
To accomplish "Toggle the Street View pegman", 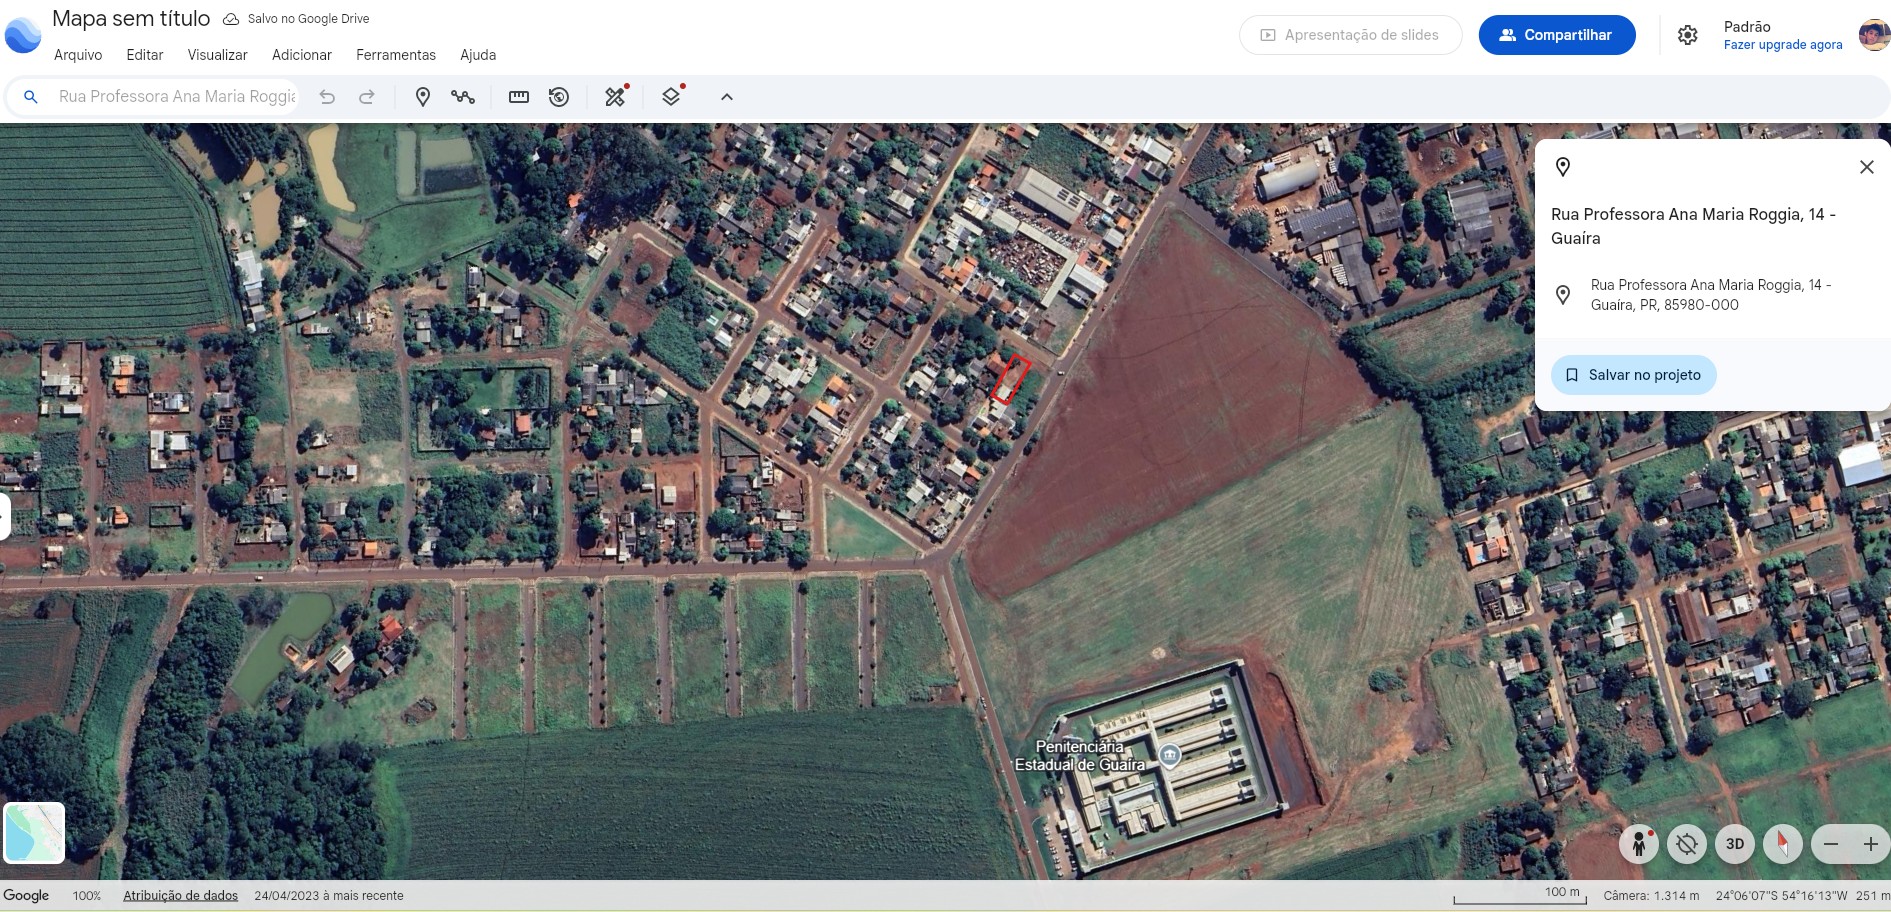I will tap(1639, 844).
